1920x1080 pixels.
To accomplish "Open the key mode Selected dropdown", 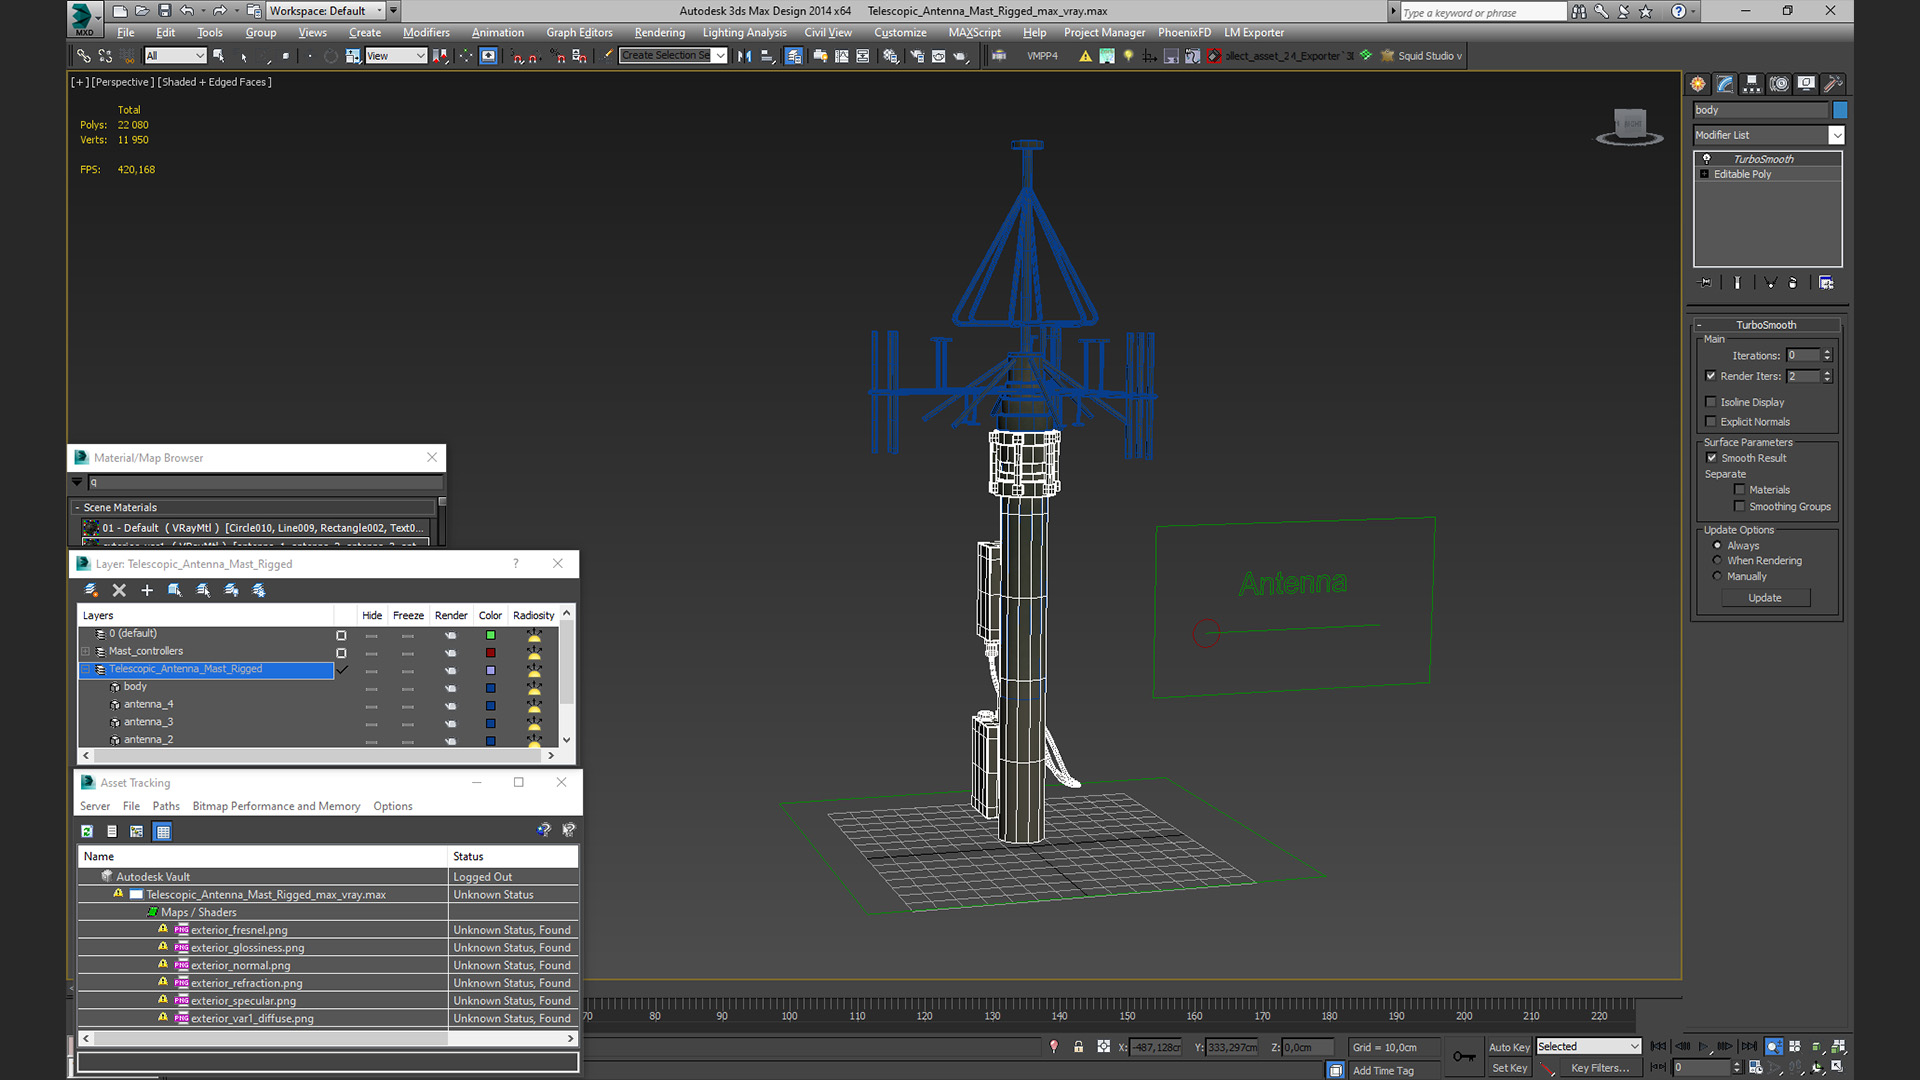I will click(x=1588, y=1046).
